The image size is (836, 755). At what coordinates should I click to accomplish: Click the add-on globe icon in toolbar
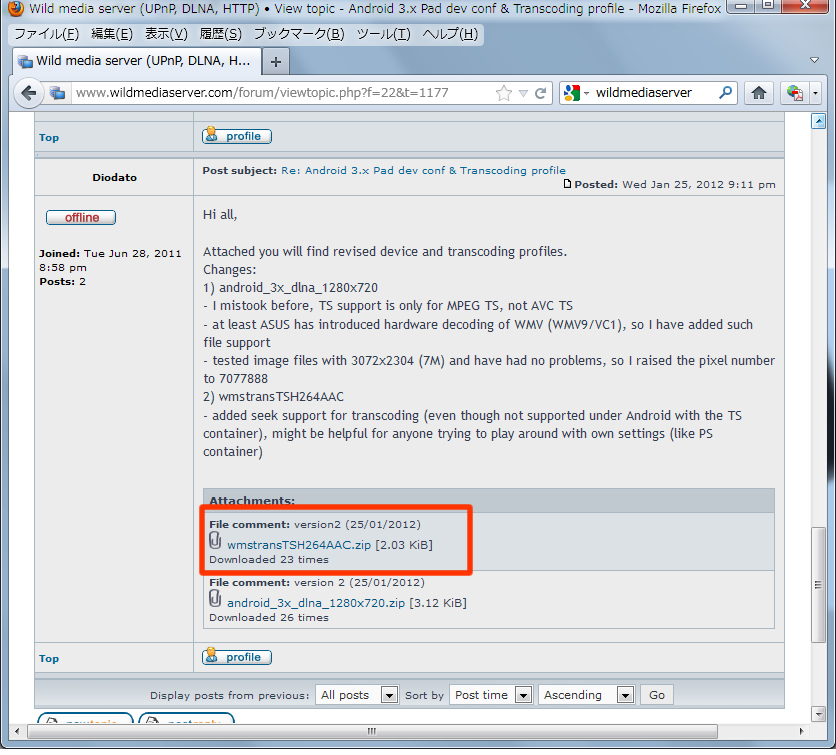click(x=794, y=93)
